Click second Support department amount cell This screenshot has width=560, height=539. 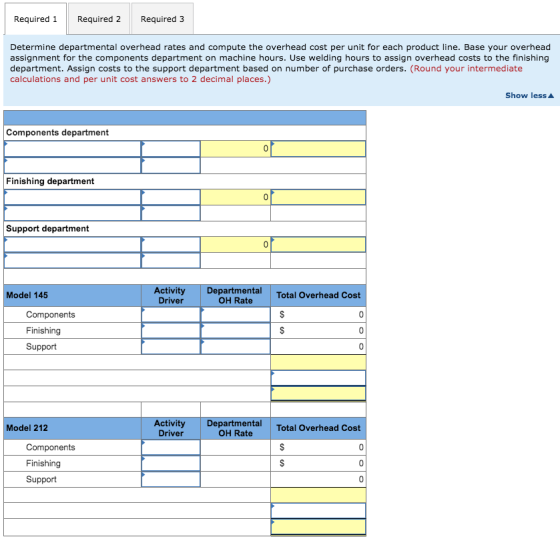(x=171, y=260)
